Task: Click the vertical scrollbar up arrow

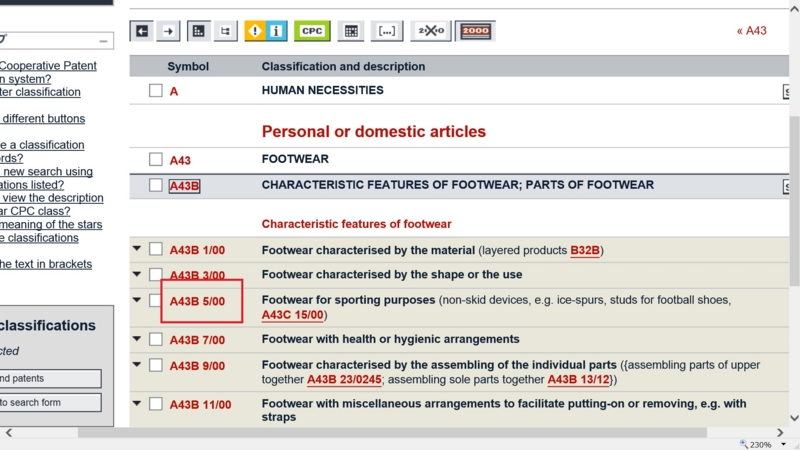Action: [x=794, y=10]
